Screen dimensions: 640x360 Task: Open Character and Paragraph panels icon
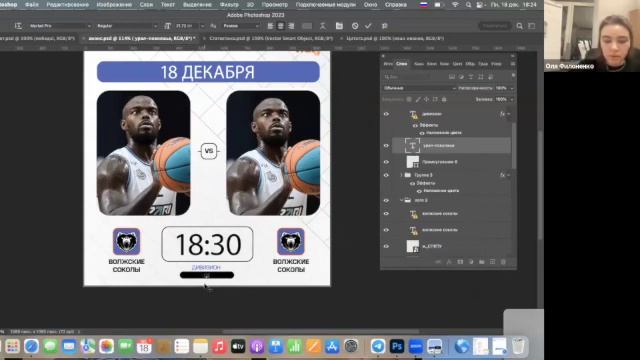[x=339, y=26]
